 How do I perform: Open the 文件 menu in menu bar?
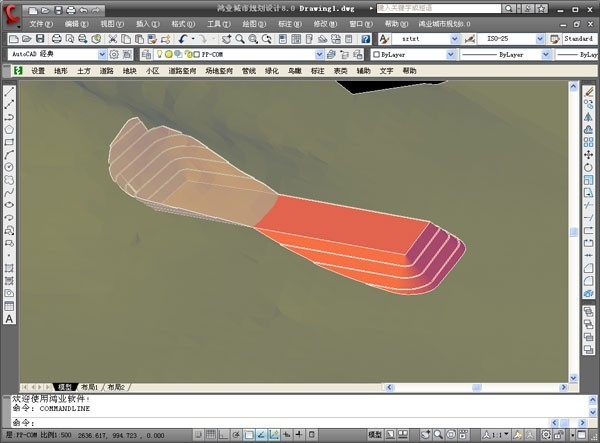tap(41, 22)
